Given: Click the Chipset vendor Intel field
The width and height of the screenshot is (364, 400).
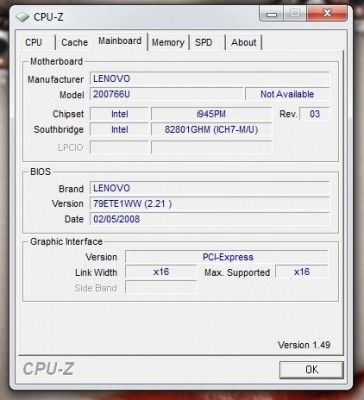Looking at the screenshot, I should click(119, 114).
